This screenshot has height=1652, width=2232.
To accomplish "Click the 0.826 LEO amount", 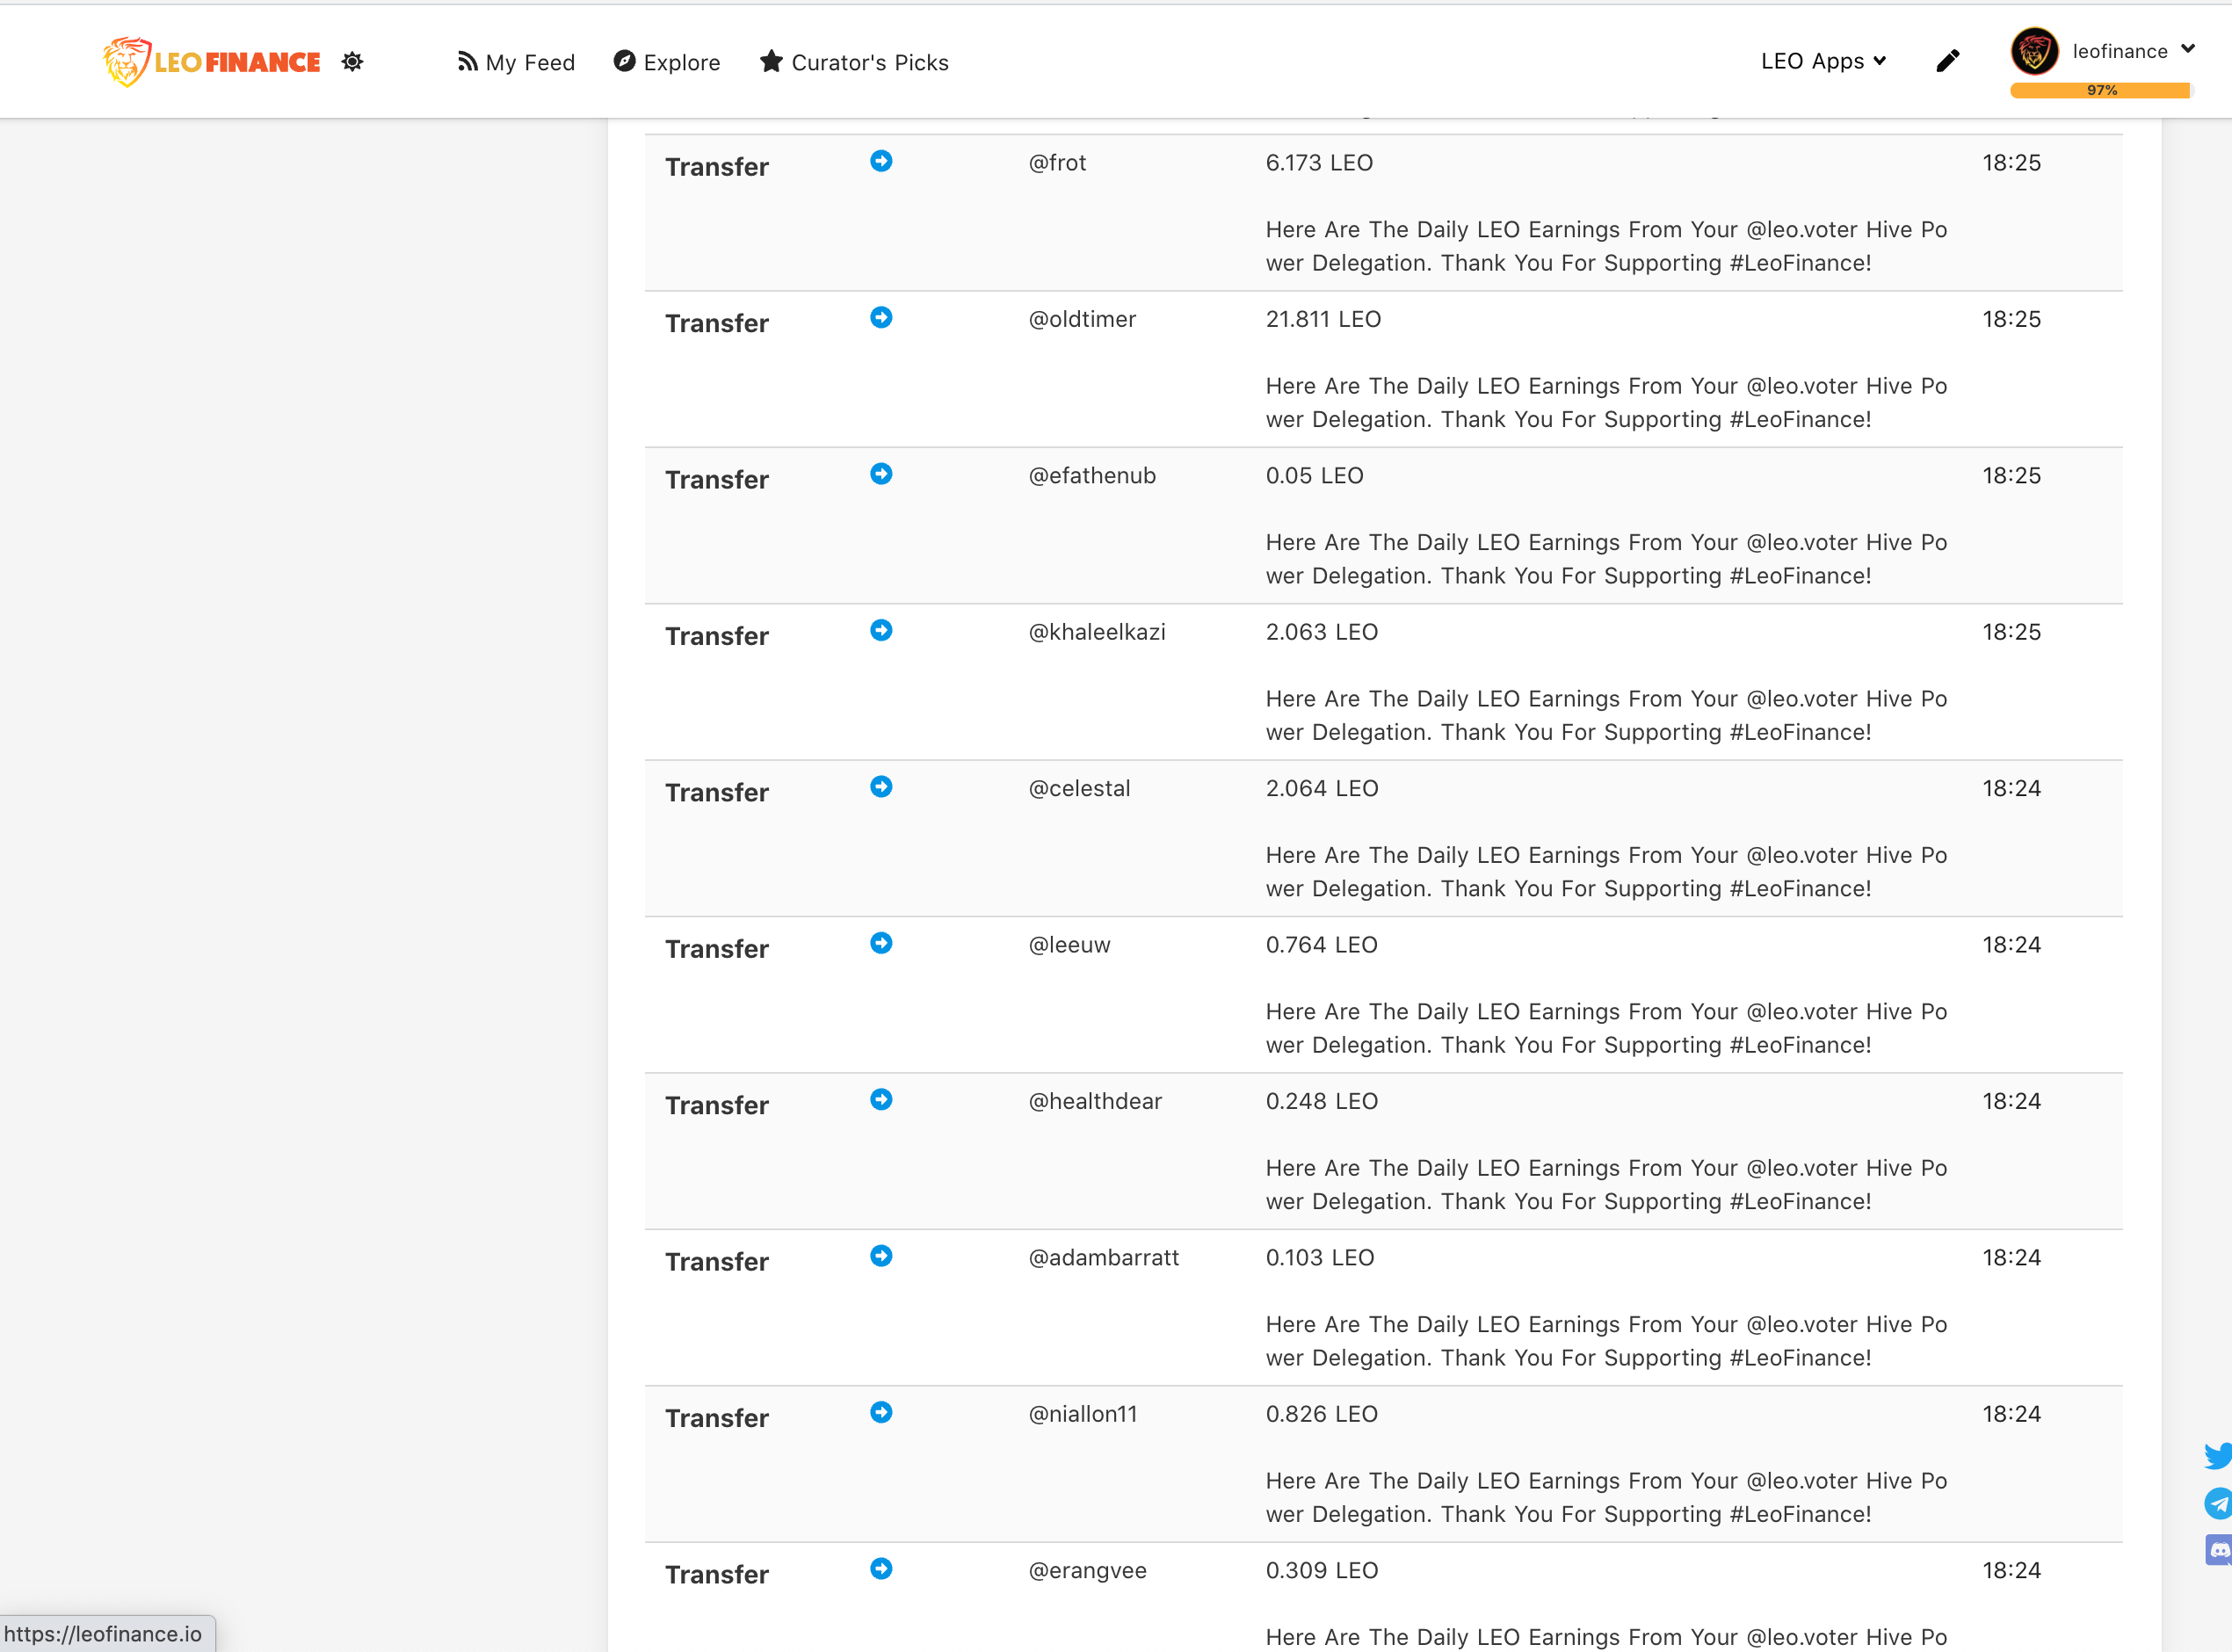I will click(x=1321, y=1414).
